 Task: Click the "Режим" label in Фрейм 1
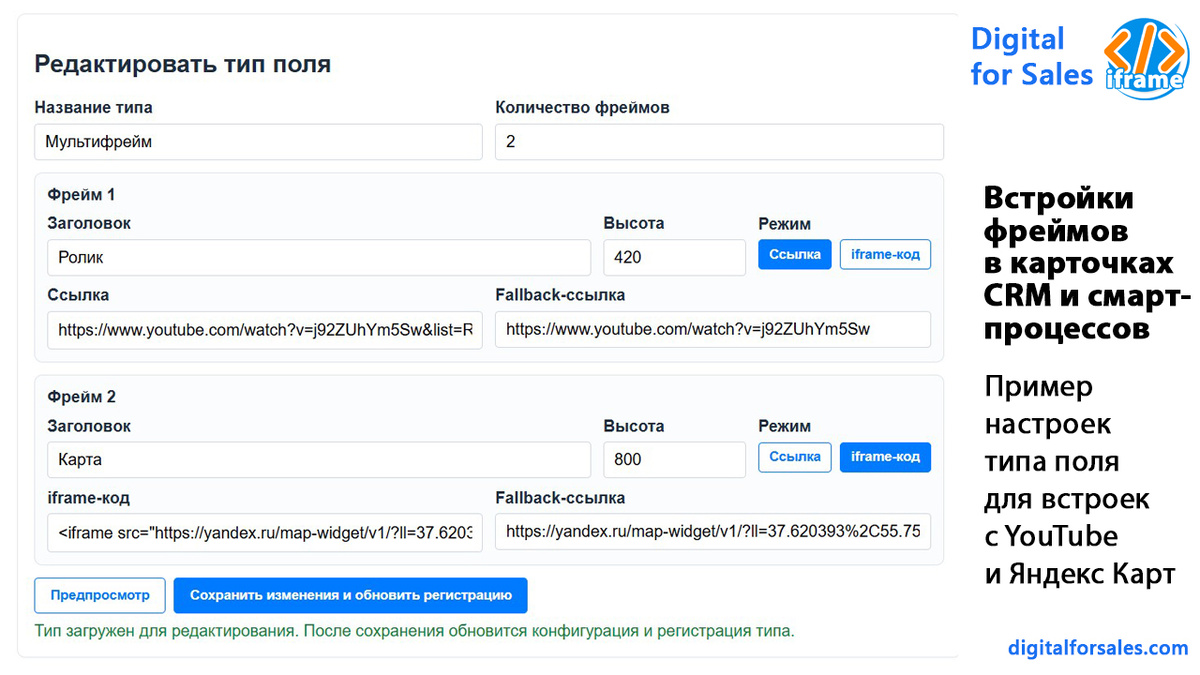pos(785,223)
